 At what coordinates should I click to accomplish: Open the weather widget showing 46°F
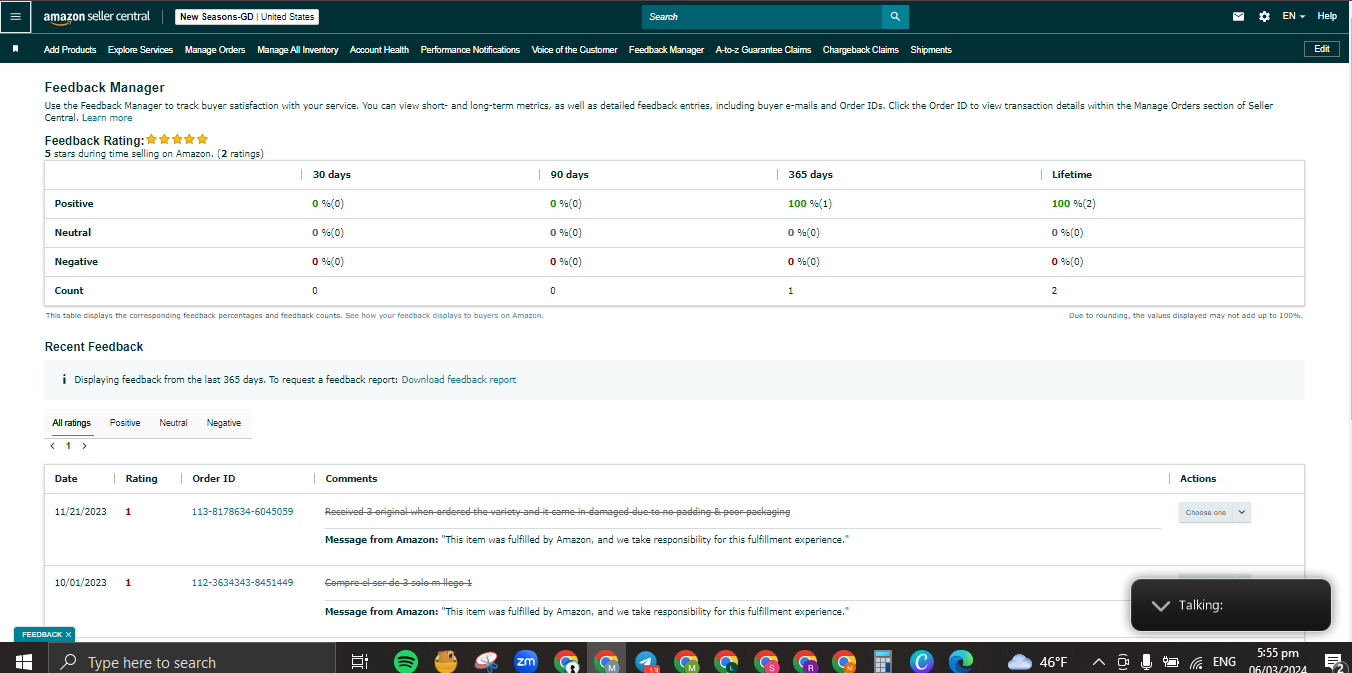pyautogui.click(x=1038, y=661)
